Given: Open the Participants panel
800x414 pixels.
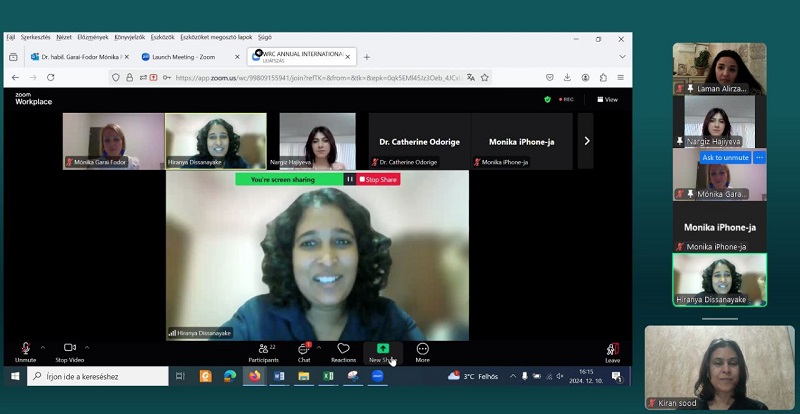Looking at the screenshot, I should click(263, 352).
